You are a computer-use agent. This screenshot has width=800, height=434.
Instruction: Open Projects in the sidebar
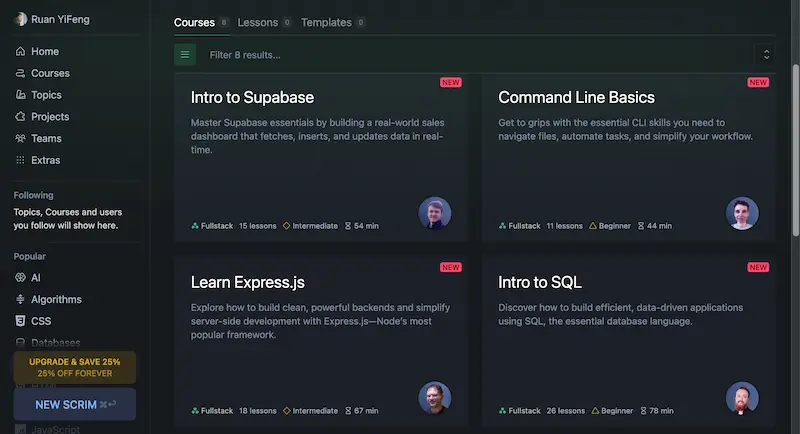click(42, 117)
